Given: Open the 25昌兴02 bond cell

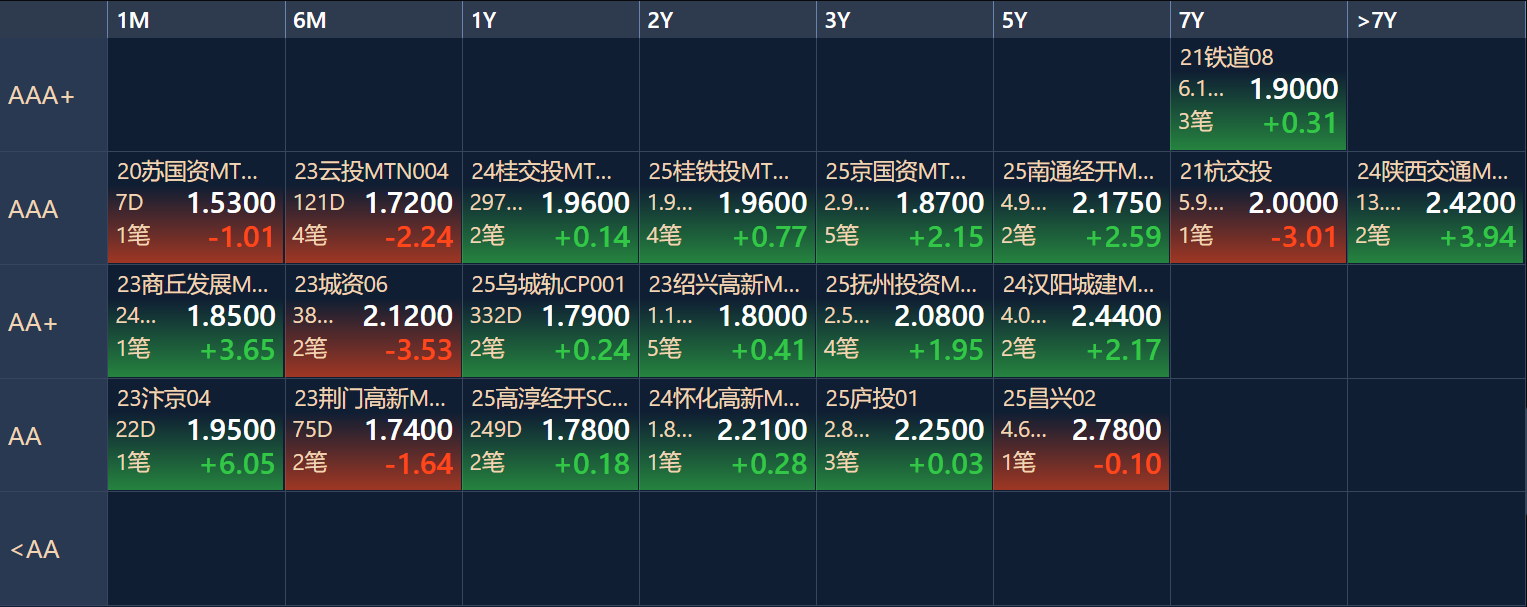Looking at the screenshot, I should click(1081, 434).
